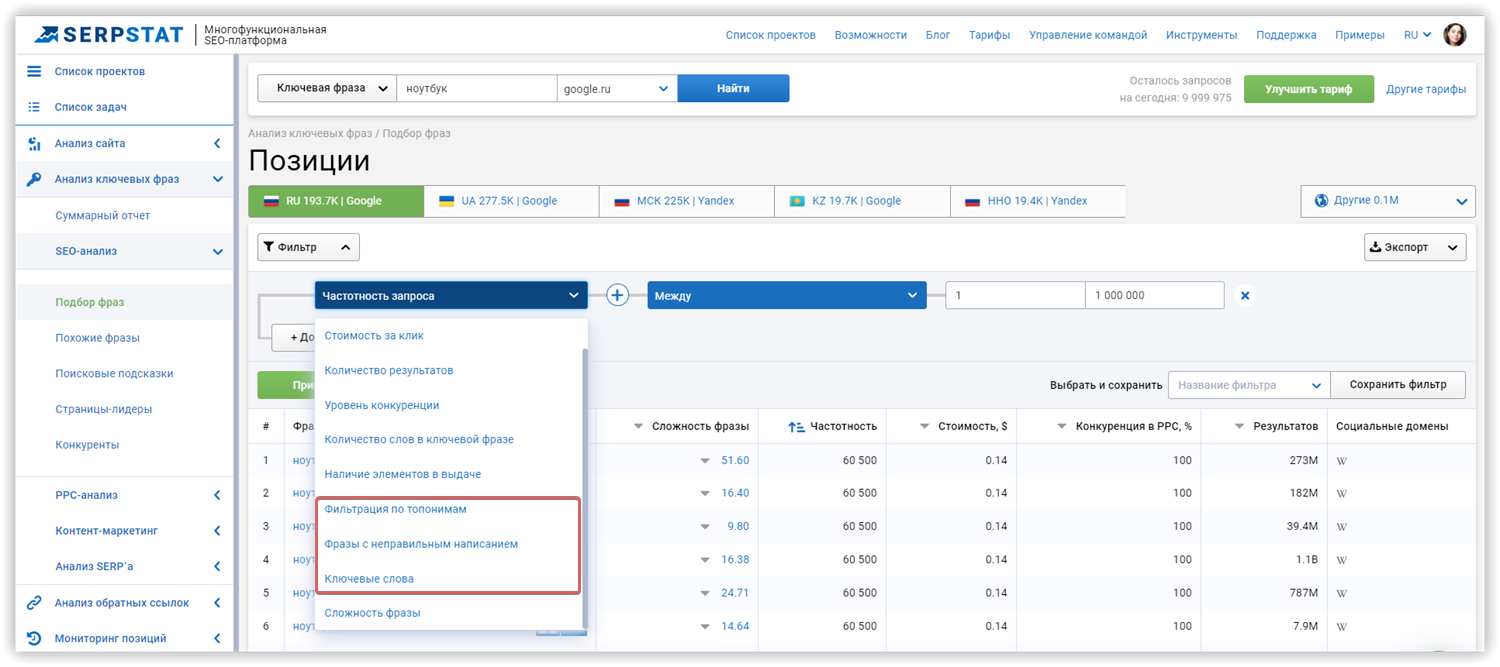Viewport: 1500px width, 667px height.
Task: Open the user avatar in the header
Action: click(x=1455, y=35)
